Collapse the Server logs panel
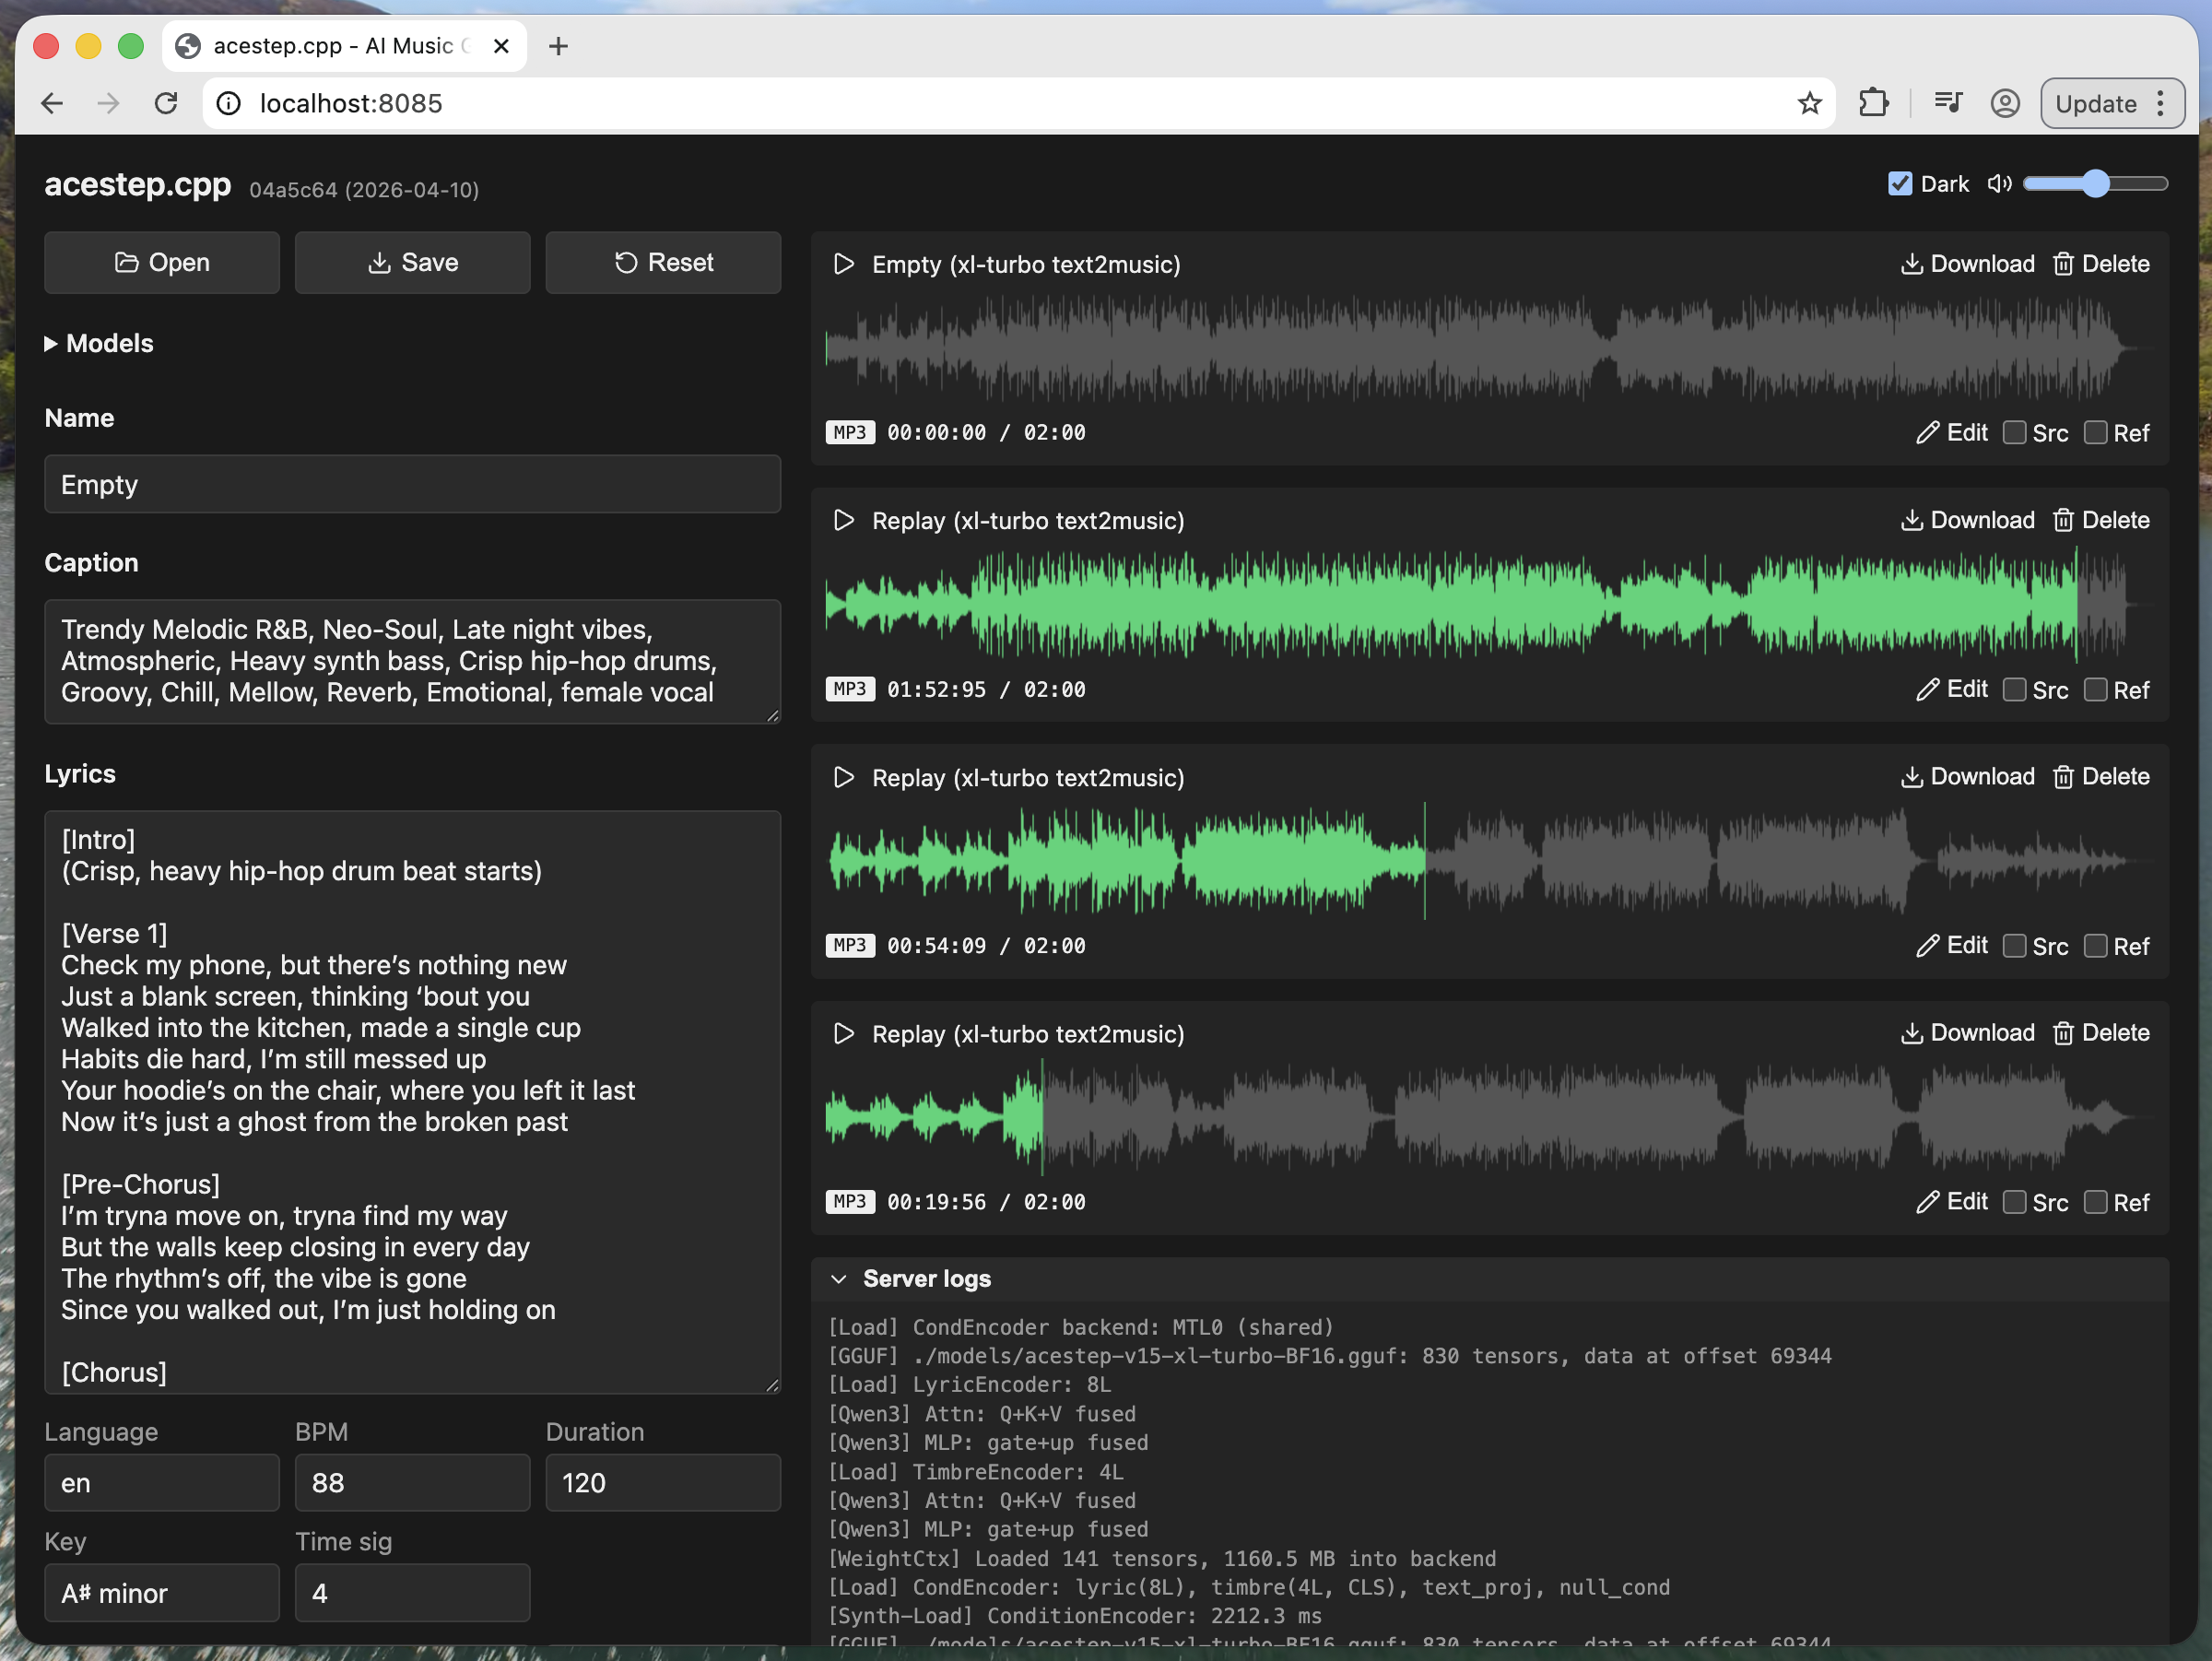 pyautogui.click(x=839, y=1279)
